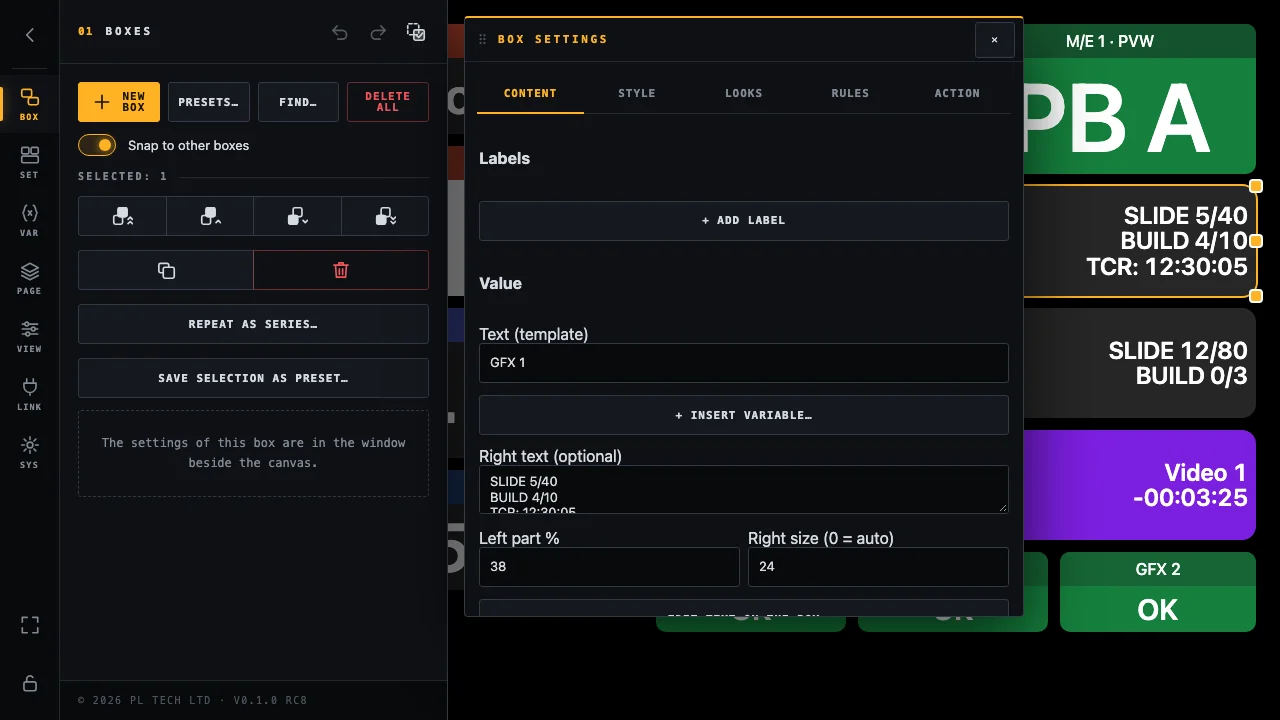This screenshot has width=1280, height=720.
Task: Open the VAR variables section
Action: pyautogui.click(x=30, y=220)
